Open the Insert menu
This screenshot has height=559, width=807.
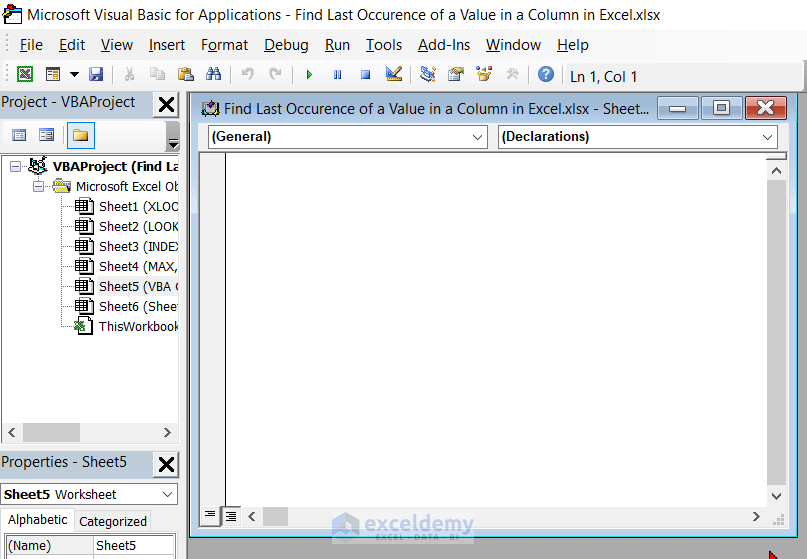(167, 45)
